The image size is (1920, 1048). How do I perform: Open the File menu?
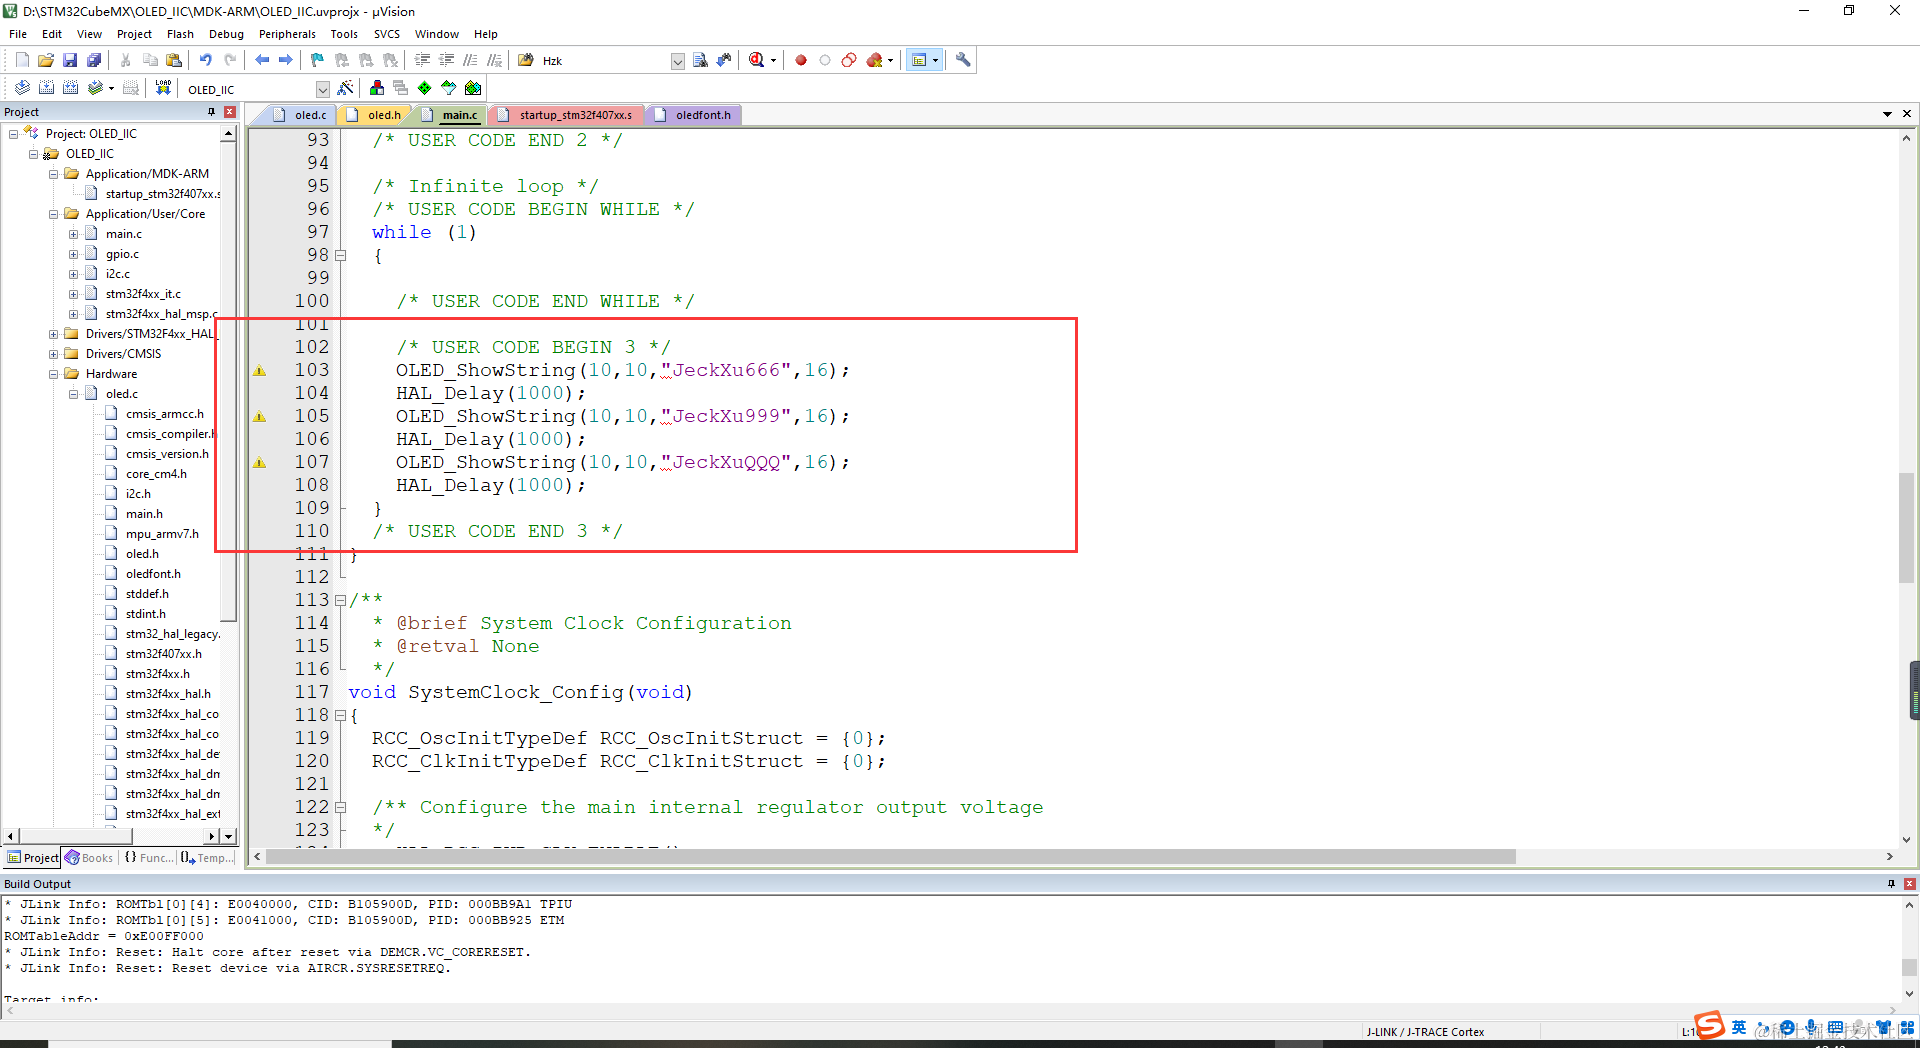pos(18,34)
